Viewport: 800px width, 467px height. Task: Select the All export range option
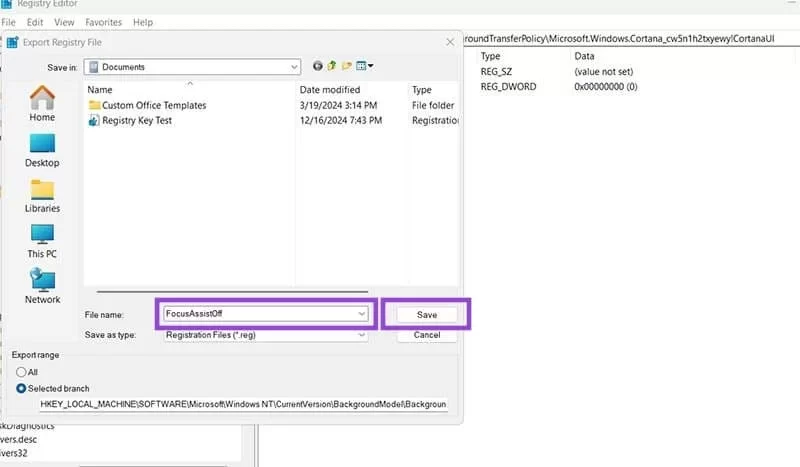pyautogui.click(x=21, y=372)
